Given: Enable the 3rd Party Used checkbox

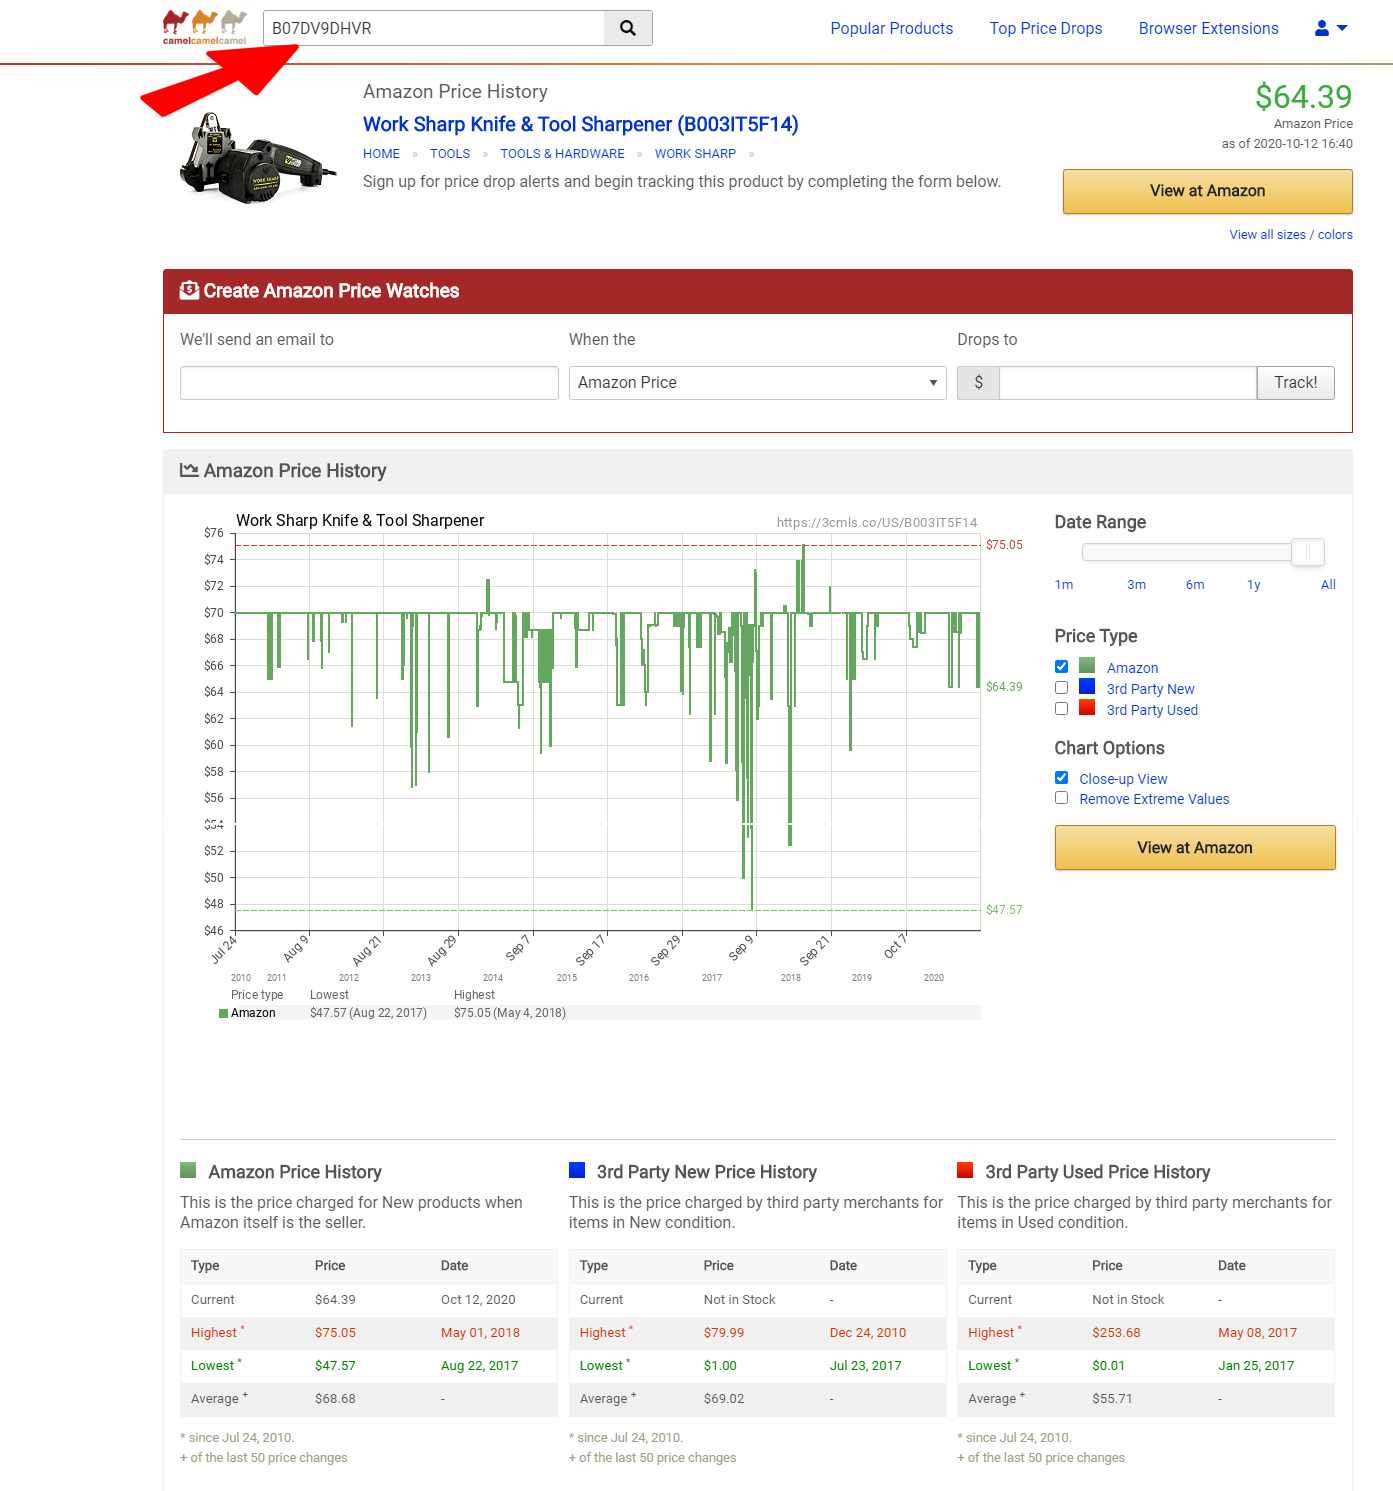Looking at the screenshot, I should (x=1061, y=709).
